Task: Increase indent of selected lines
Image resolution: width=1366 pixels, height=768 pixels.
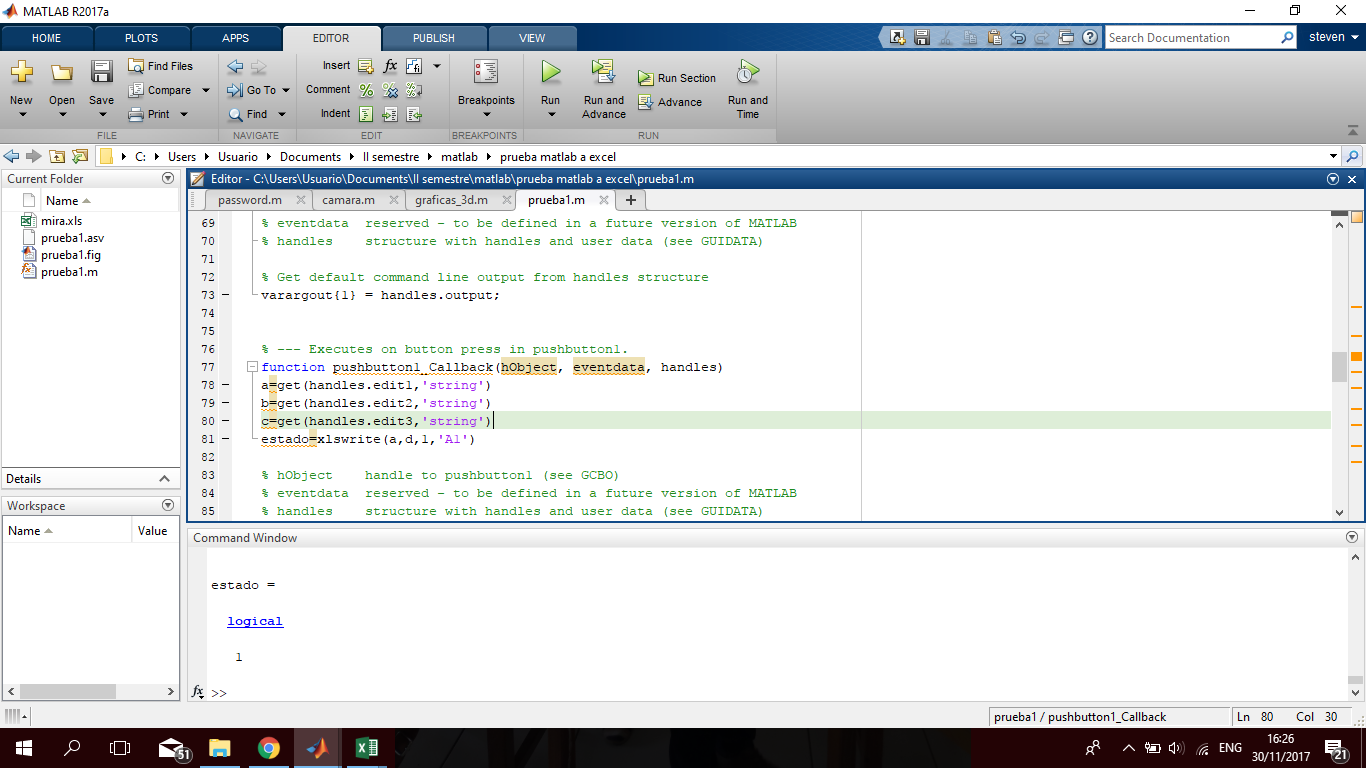Action: pos(390,114)
